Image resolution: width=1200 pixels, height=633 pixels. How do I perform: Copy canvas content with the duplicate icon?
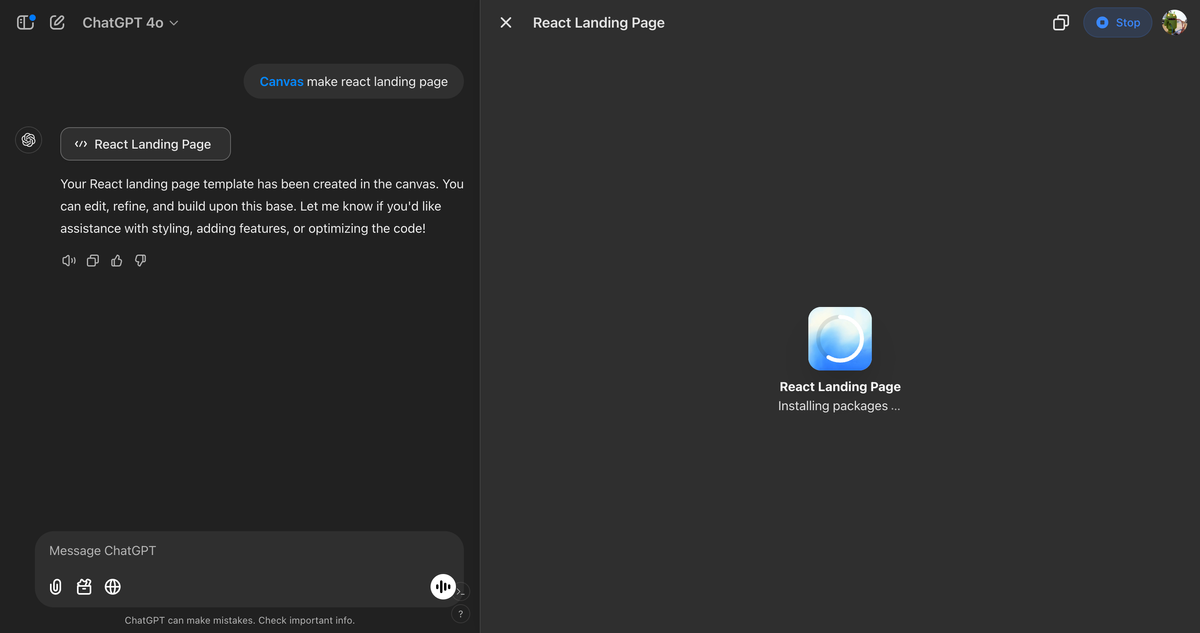1061,22
